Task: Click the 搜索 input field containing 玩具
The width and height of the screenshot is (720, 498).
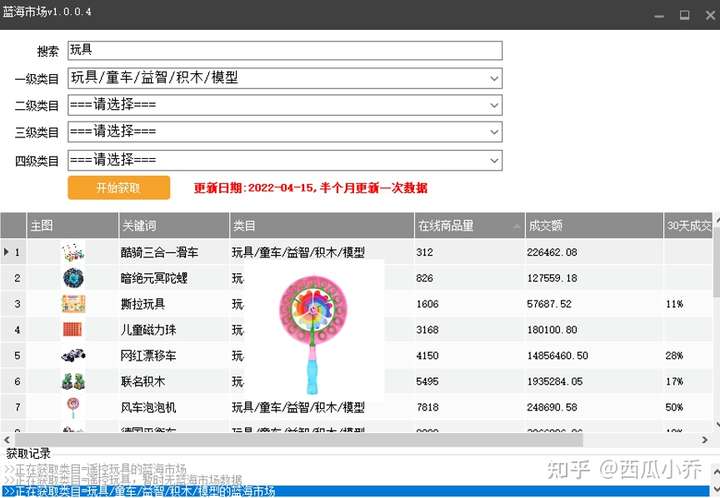Action: [285, 50]
